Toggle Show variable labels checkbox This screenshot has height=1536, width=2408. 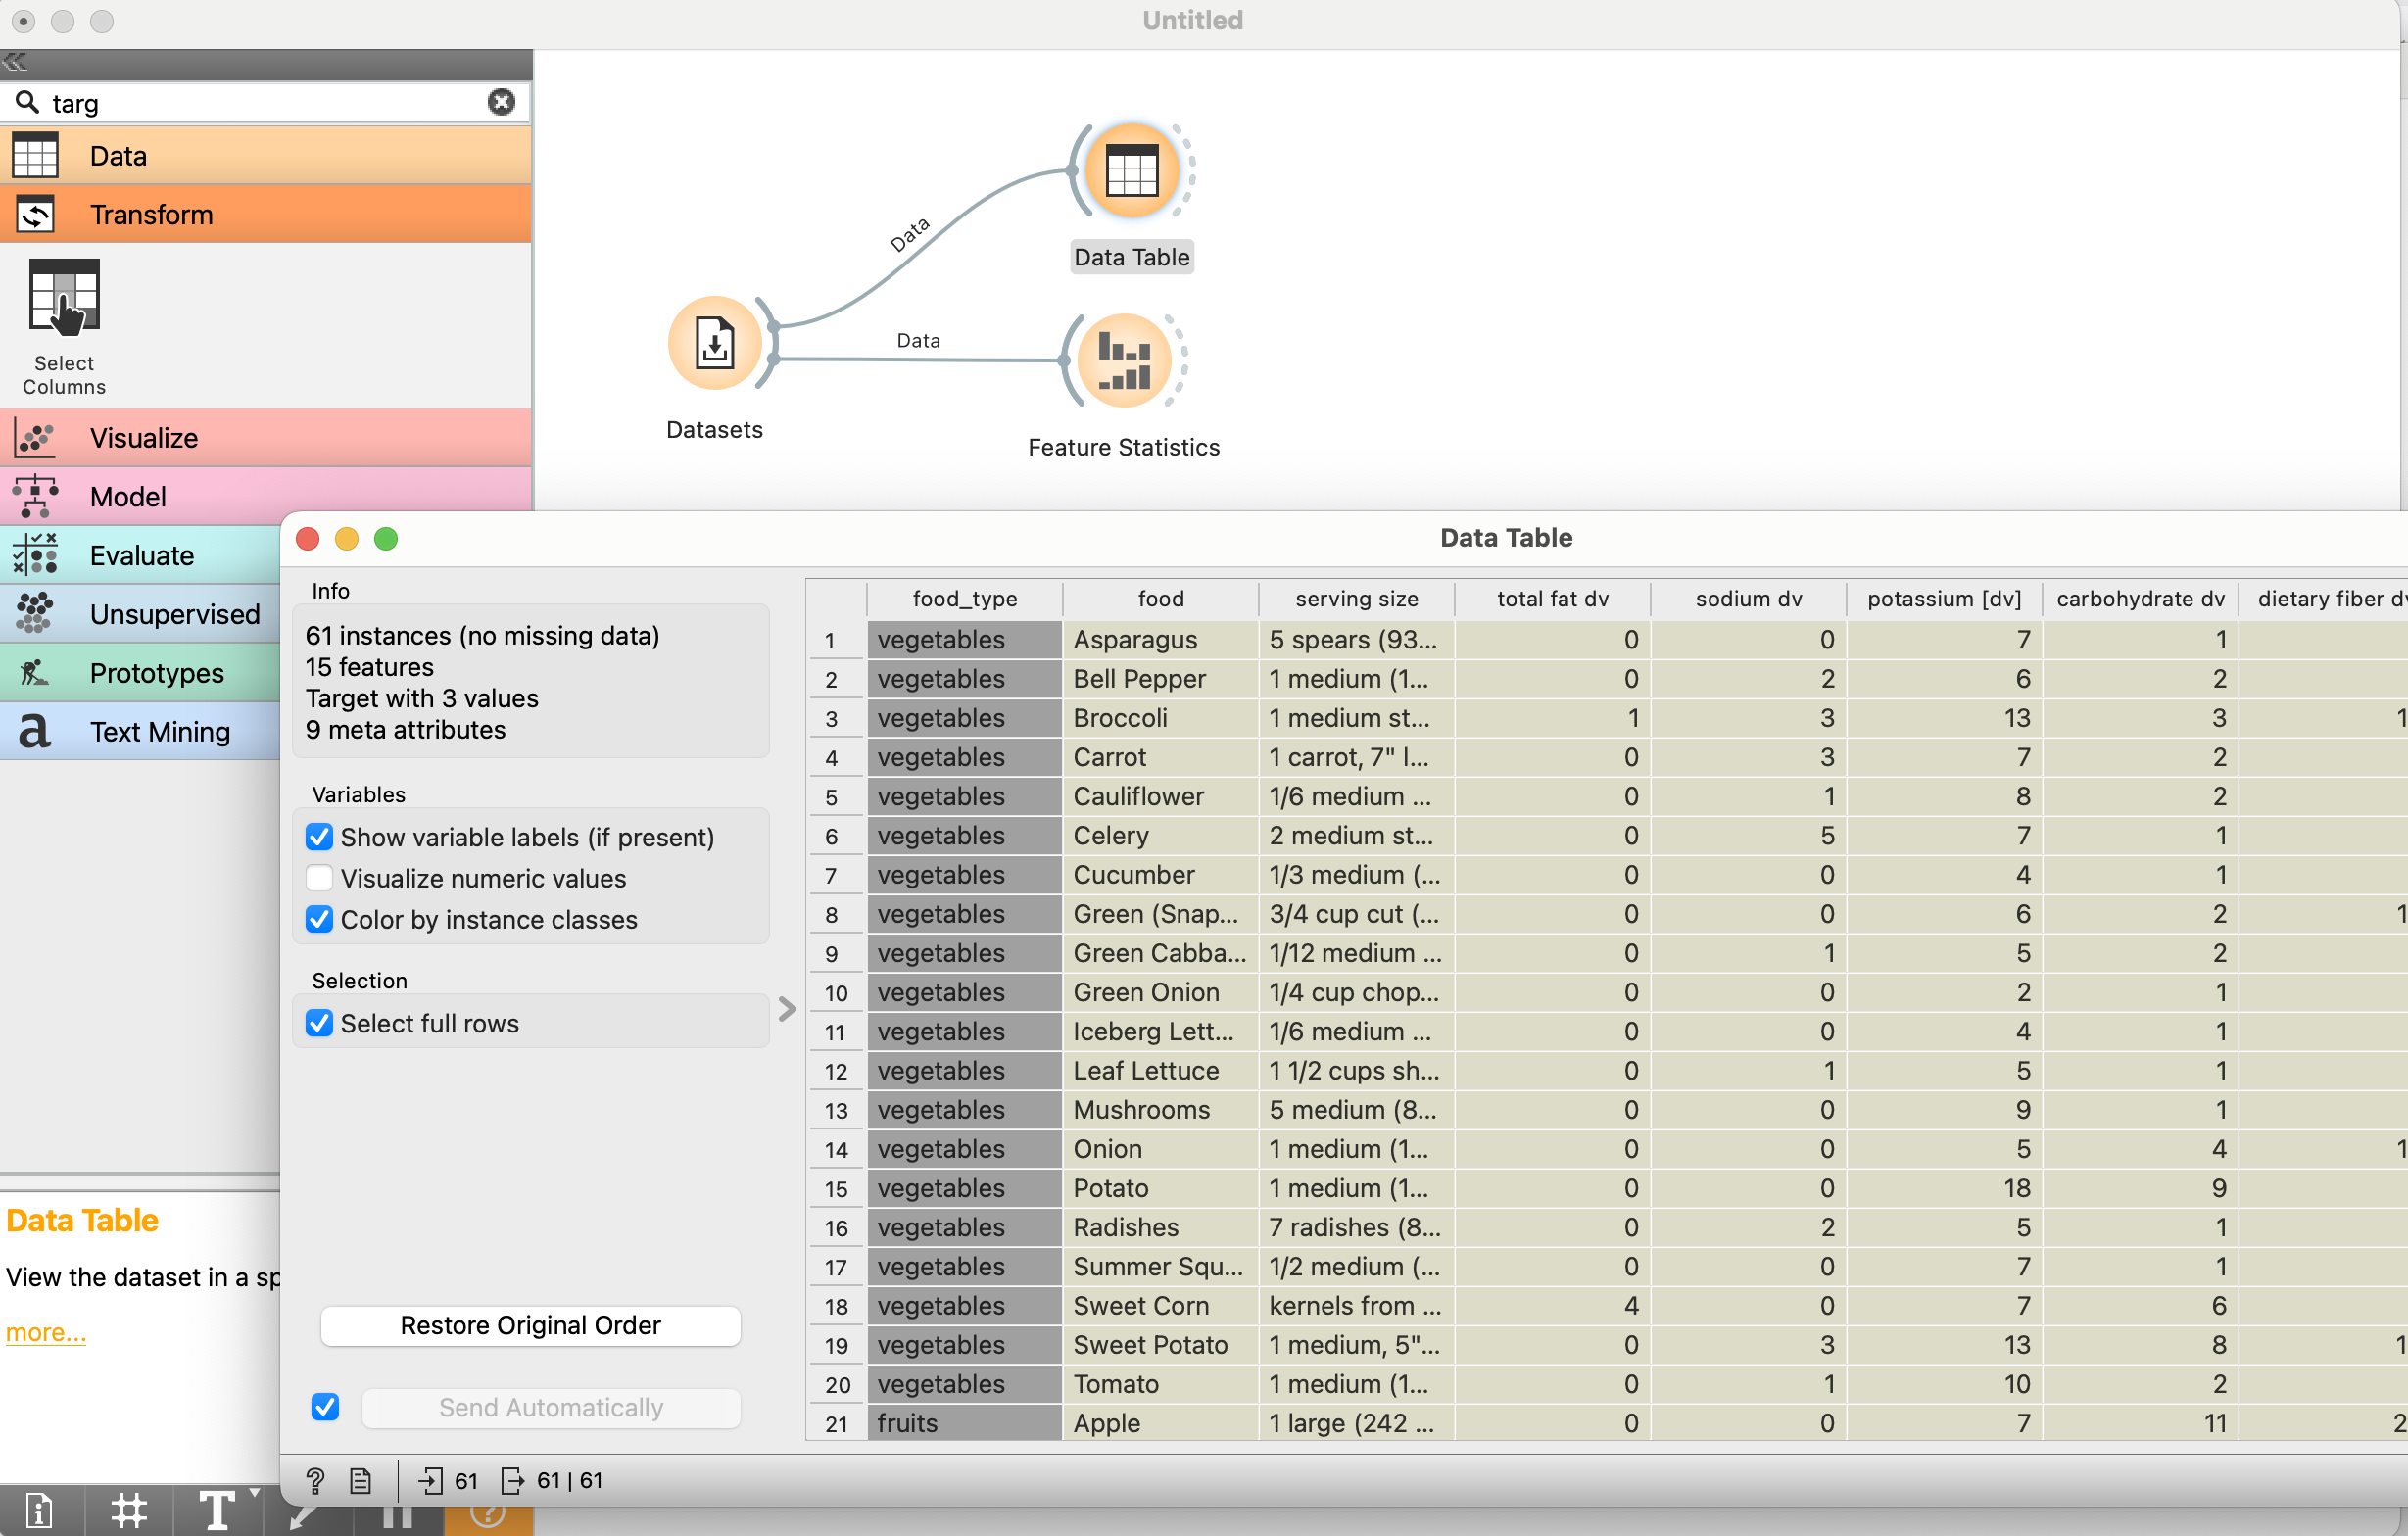coord(319,837)
